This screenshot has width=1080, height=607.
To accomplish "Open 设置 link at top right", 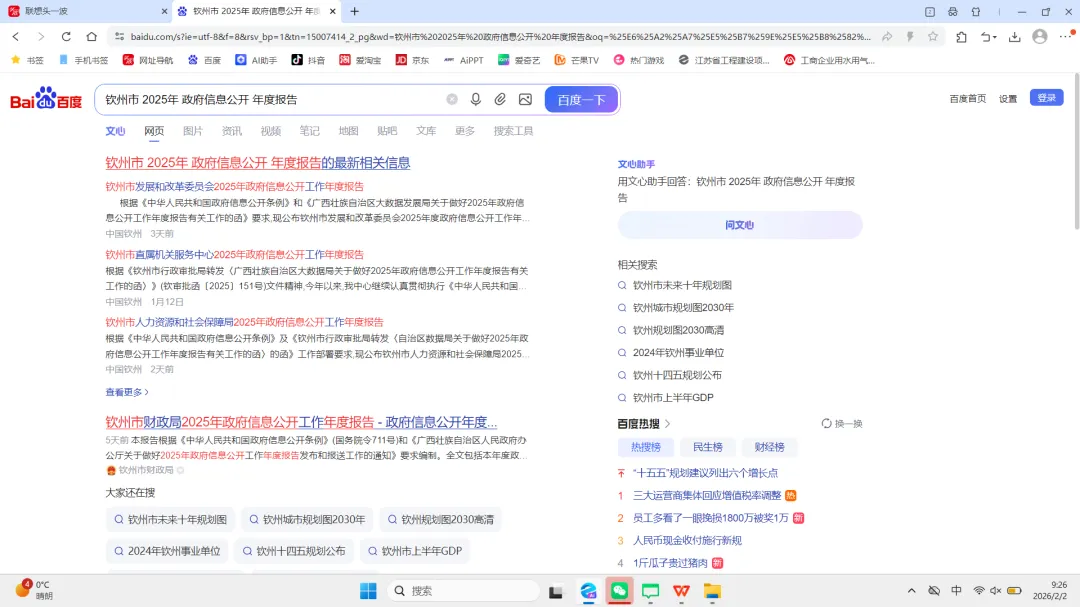I will point(1008,99).
